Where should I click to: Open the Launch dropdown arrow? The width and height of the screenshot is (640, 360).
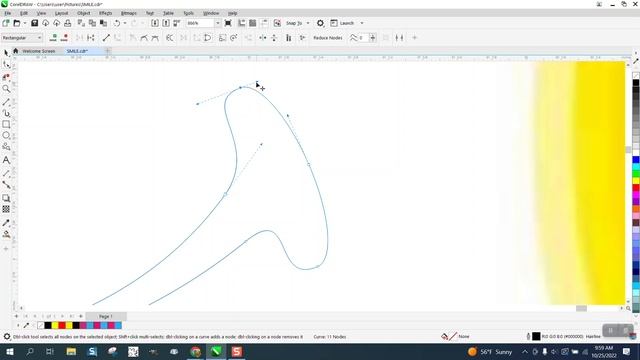362,23
